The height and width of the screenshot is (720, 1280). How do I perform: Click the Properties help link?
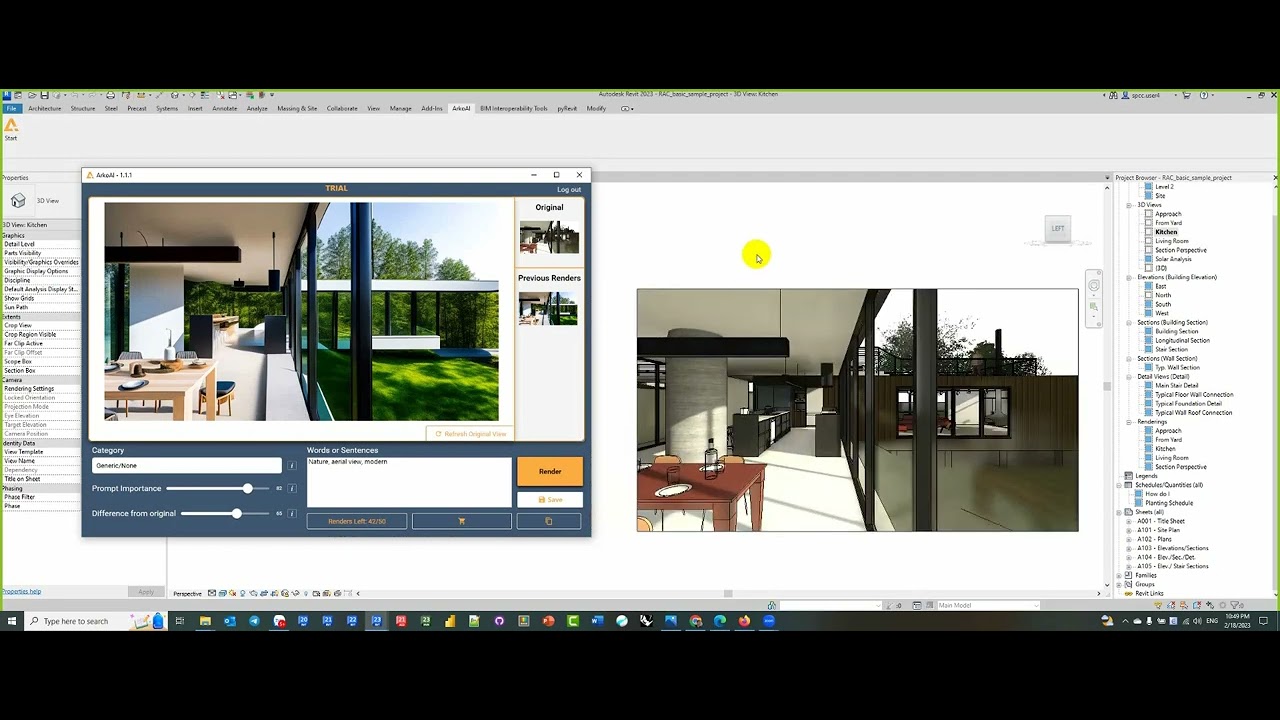click(21, 591)
